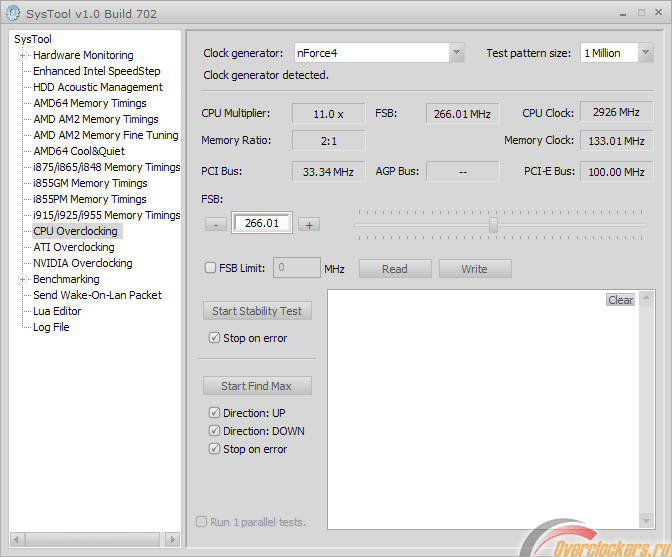Select CPU Overclocking in the tree
This screenshot has height=557, width=672.
pos(75,231)
